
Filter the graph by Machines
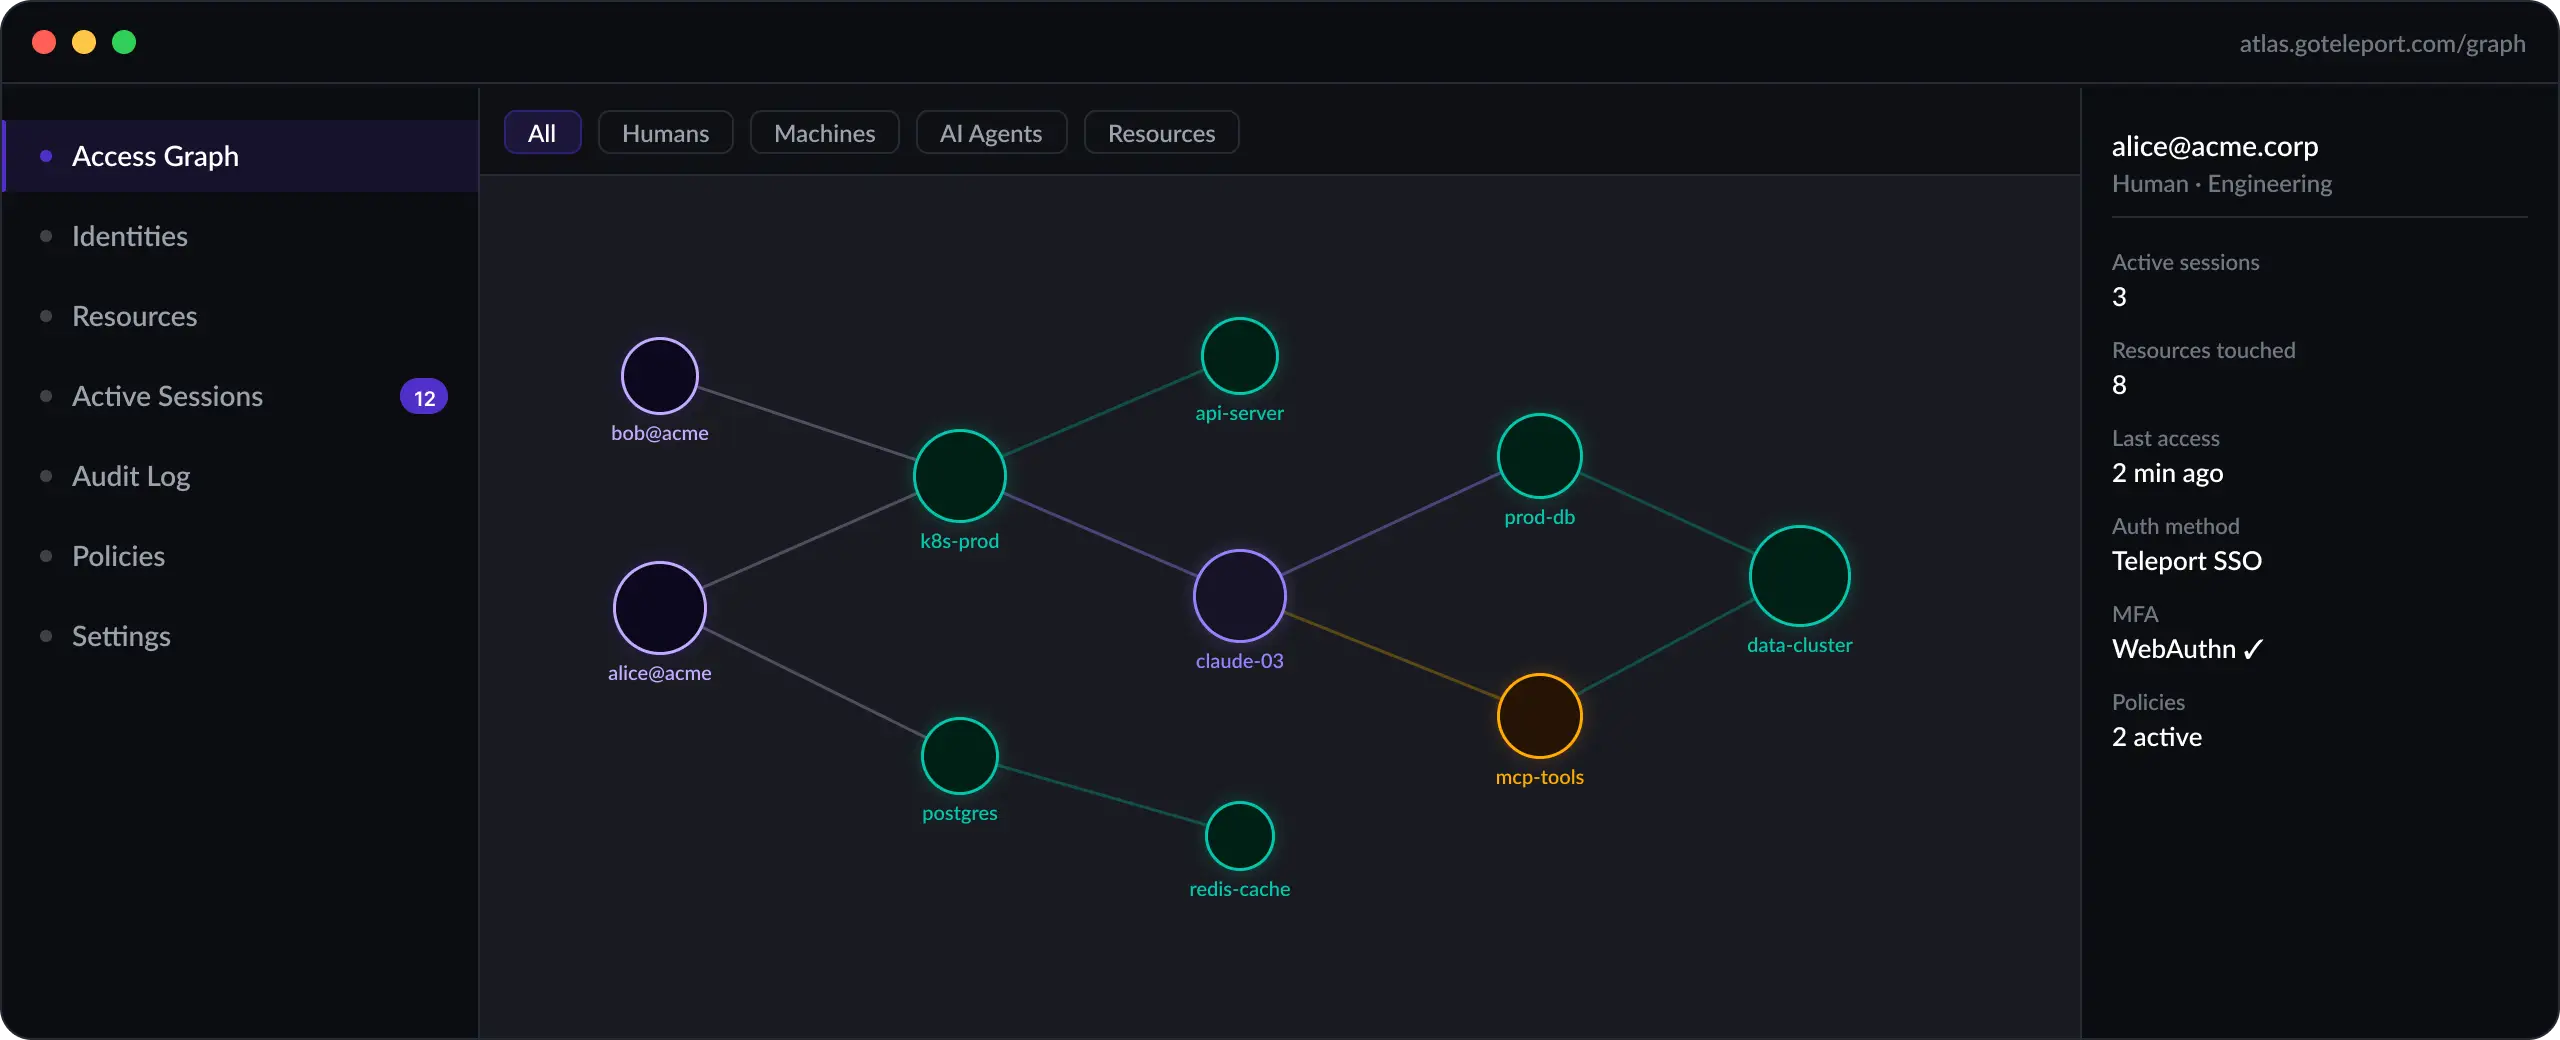point(824,132)
